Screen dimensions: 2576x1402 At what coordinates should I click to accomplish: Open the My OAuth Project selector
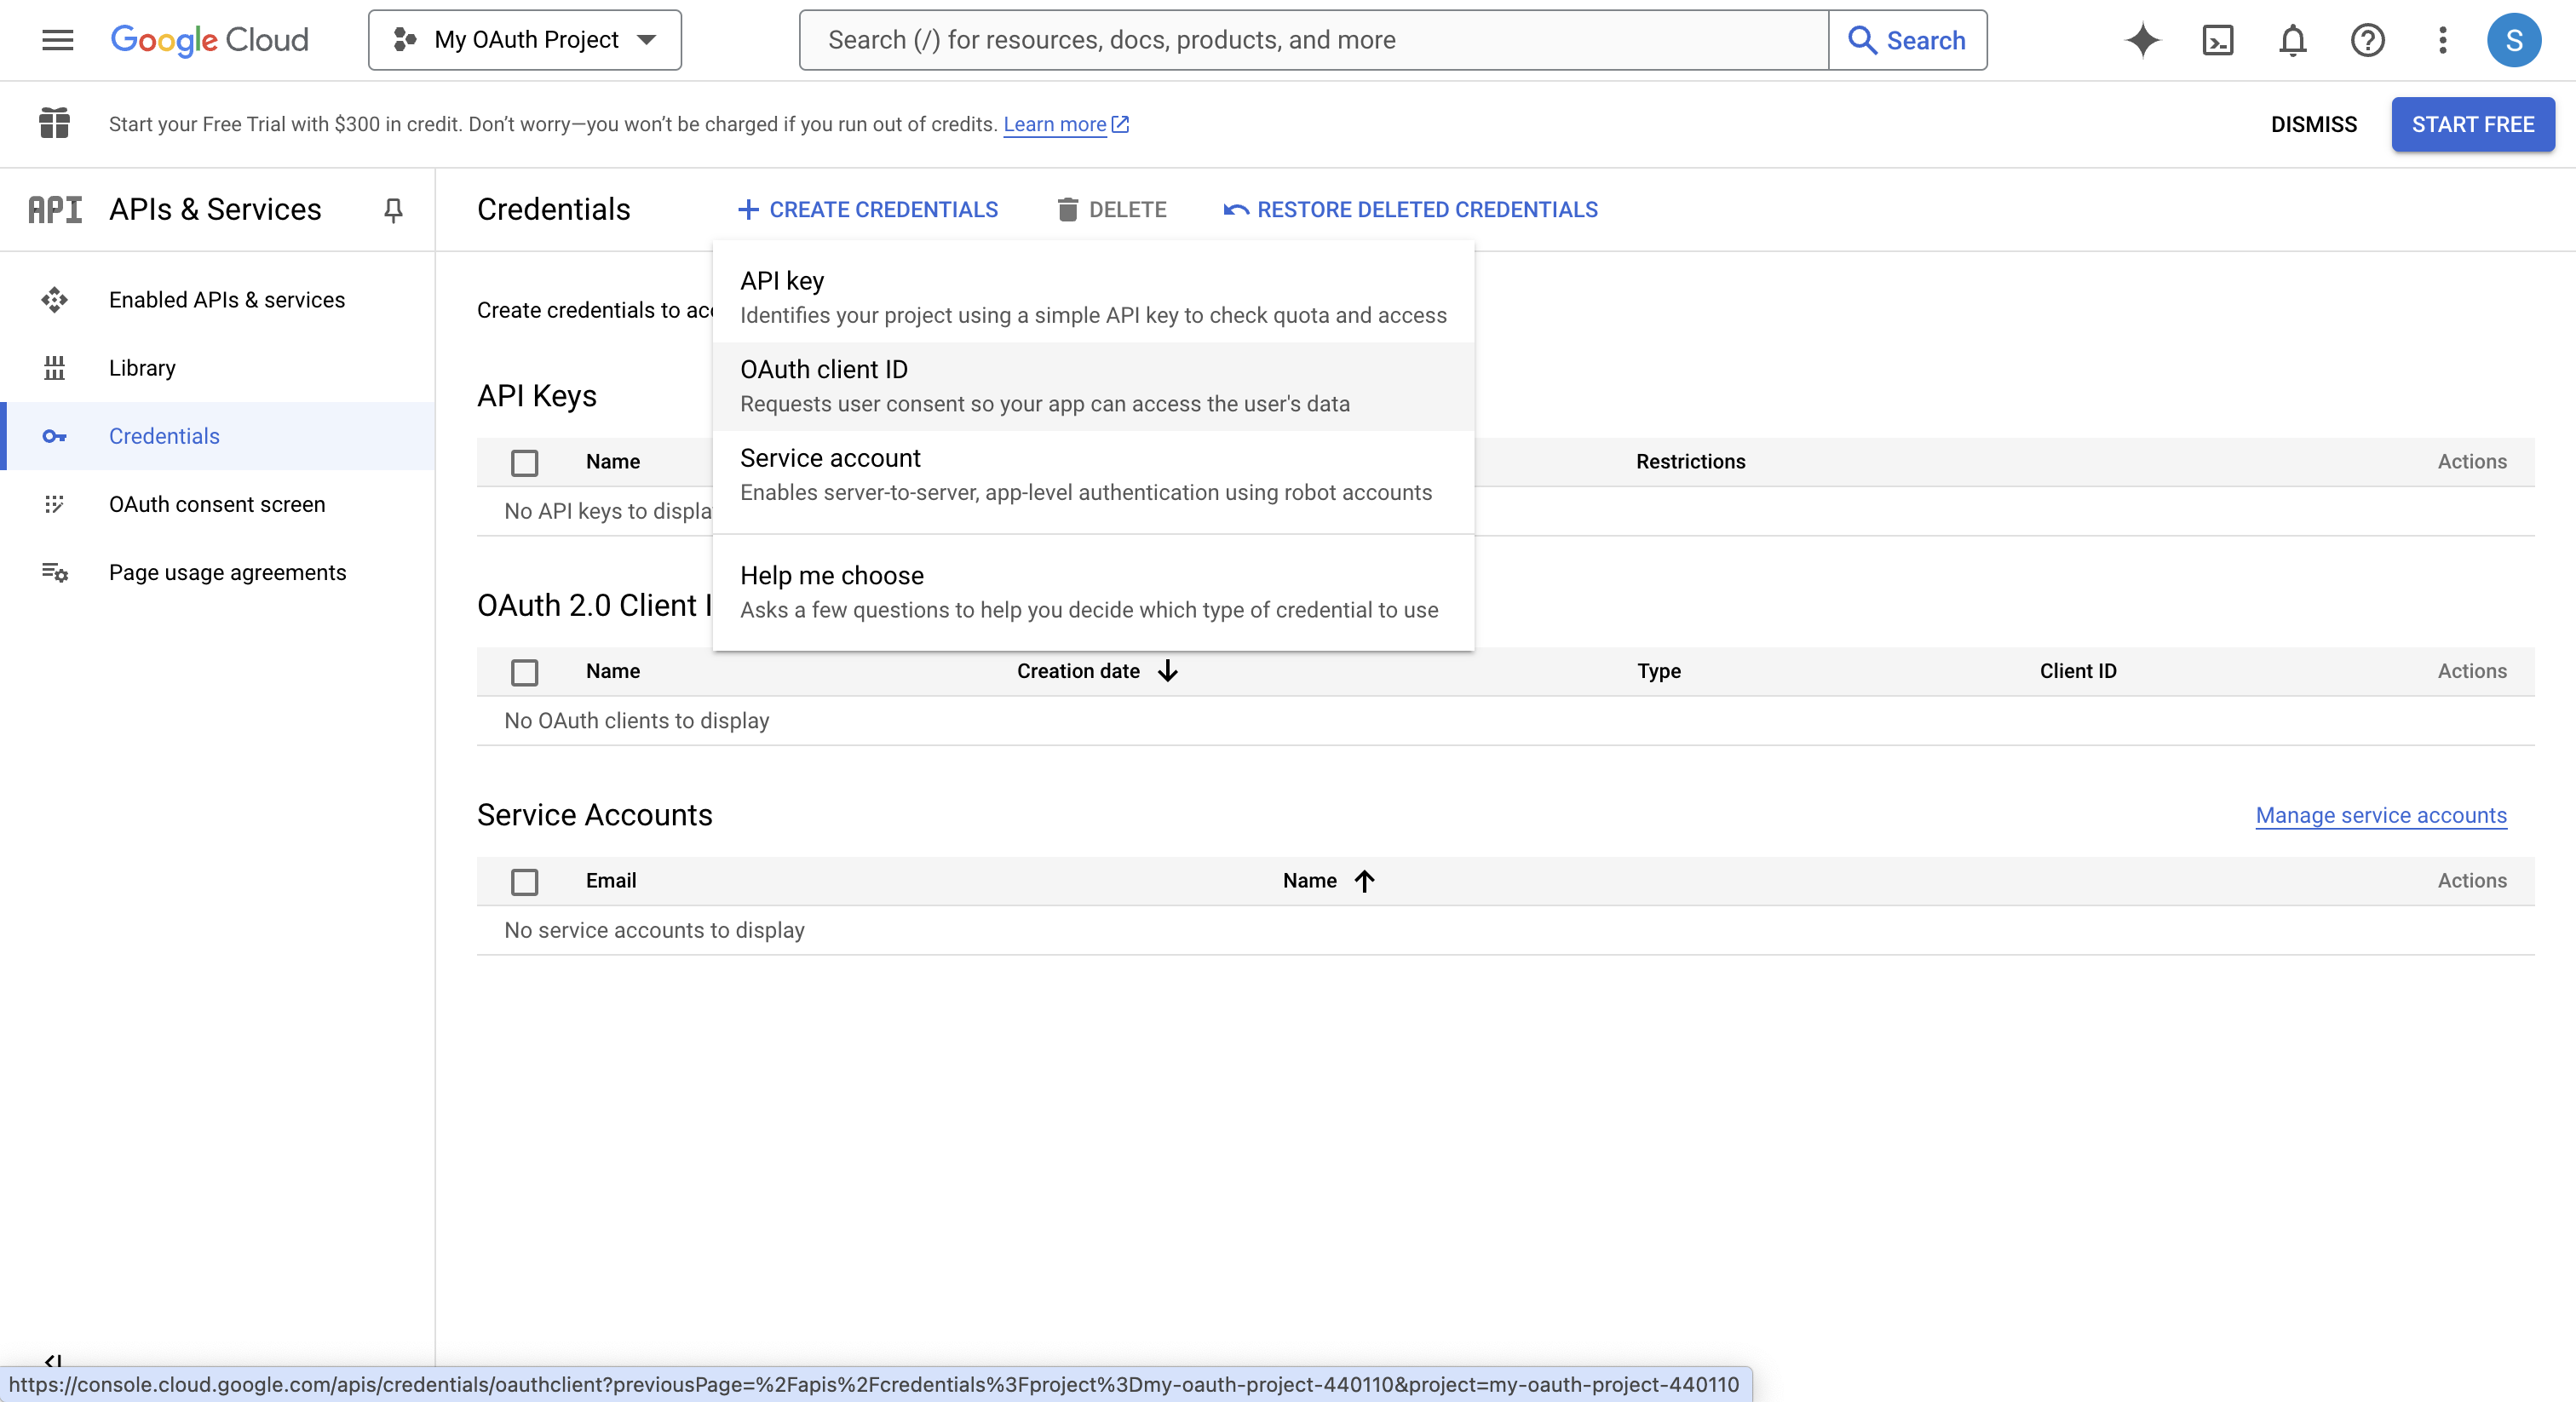tap(525, 40)
